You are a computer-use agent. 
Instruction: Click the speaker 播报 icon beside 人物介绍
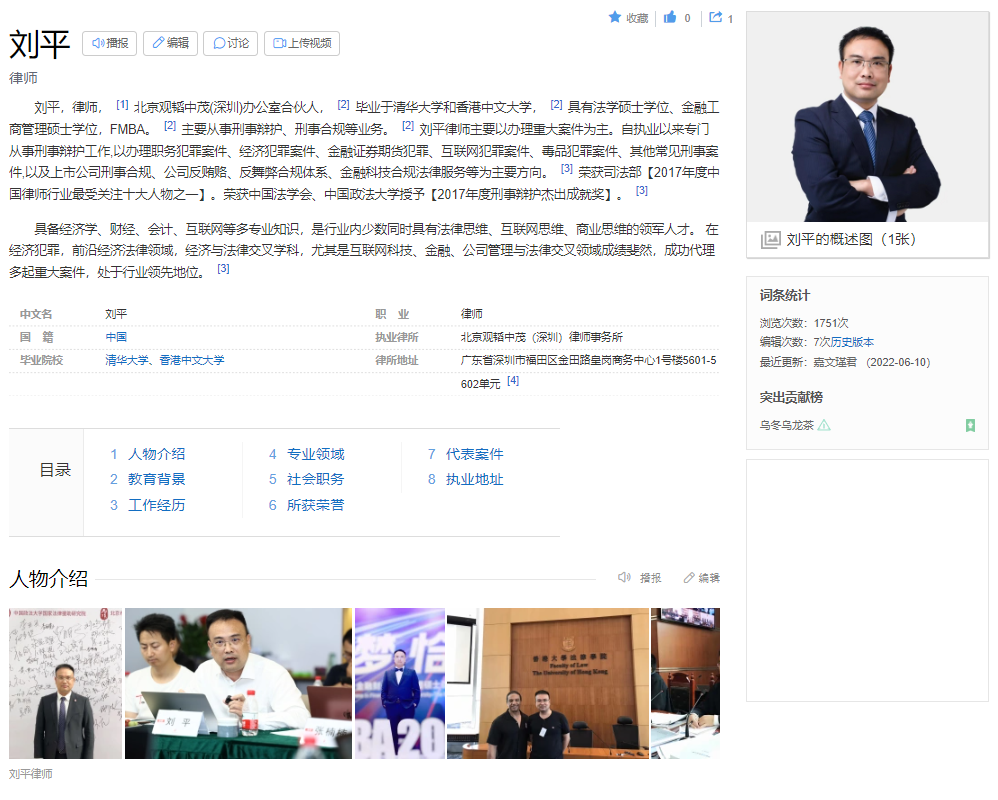click(625, 577)
